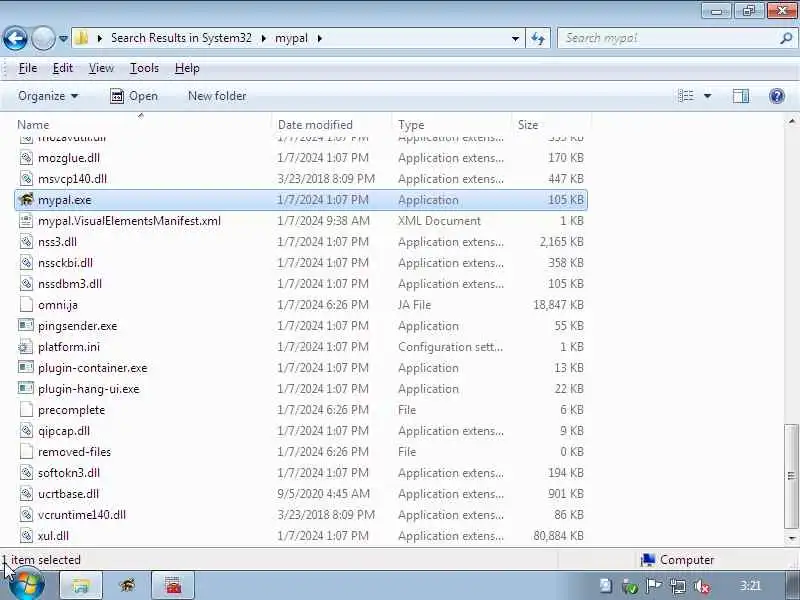Open Windows Explorer from the taskbar
This screenshot has width=800, height=600.
click(x=81, y=586)
